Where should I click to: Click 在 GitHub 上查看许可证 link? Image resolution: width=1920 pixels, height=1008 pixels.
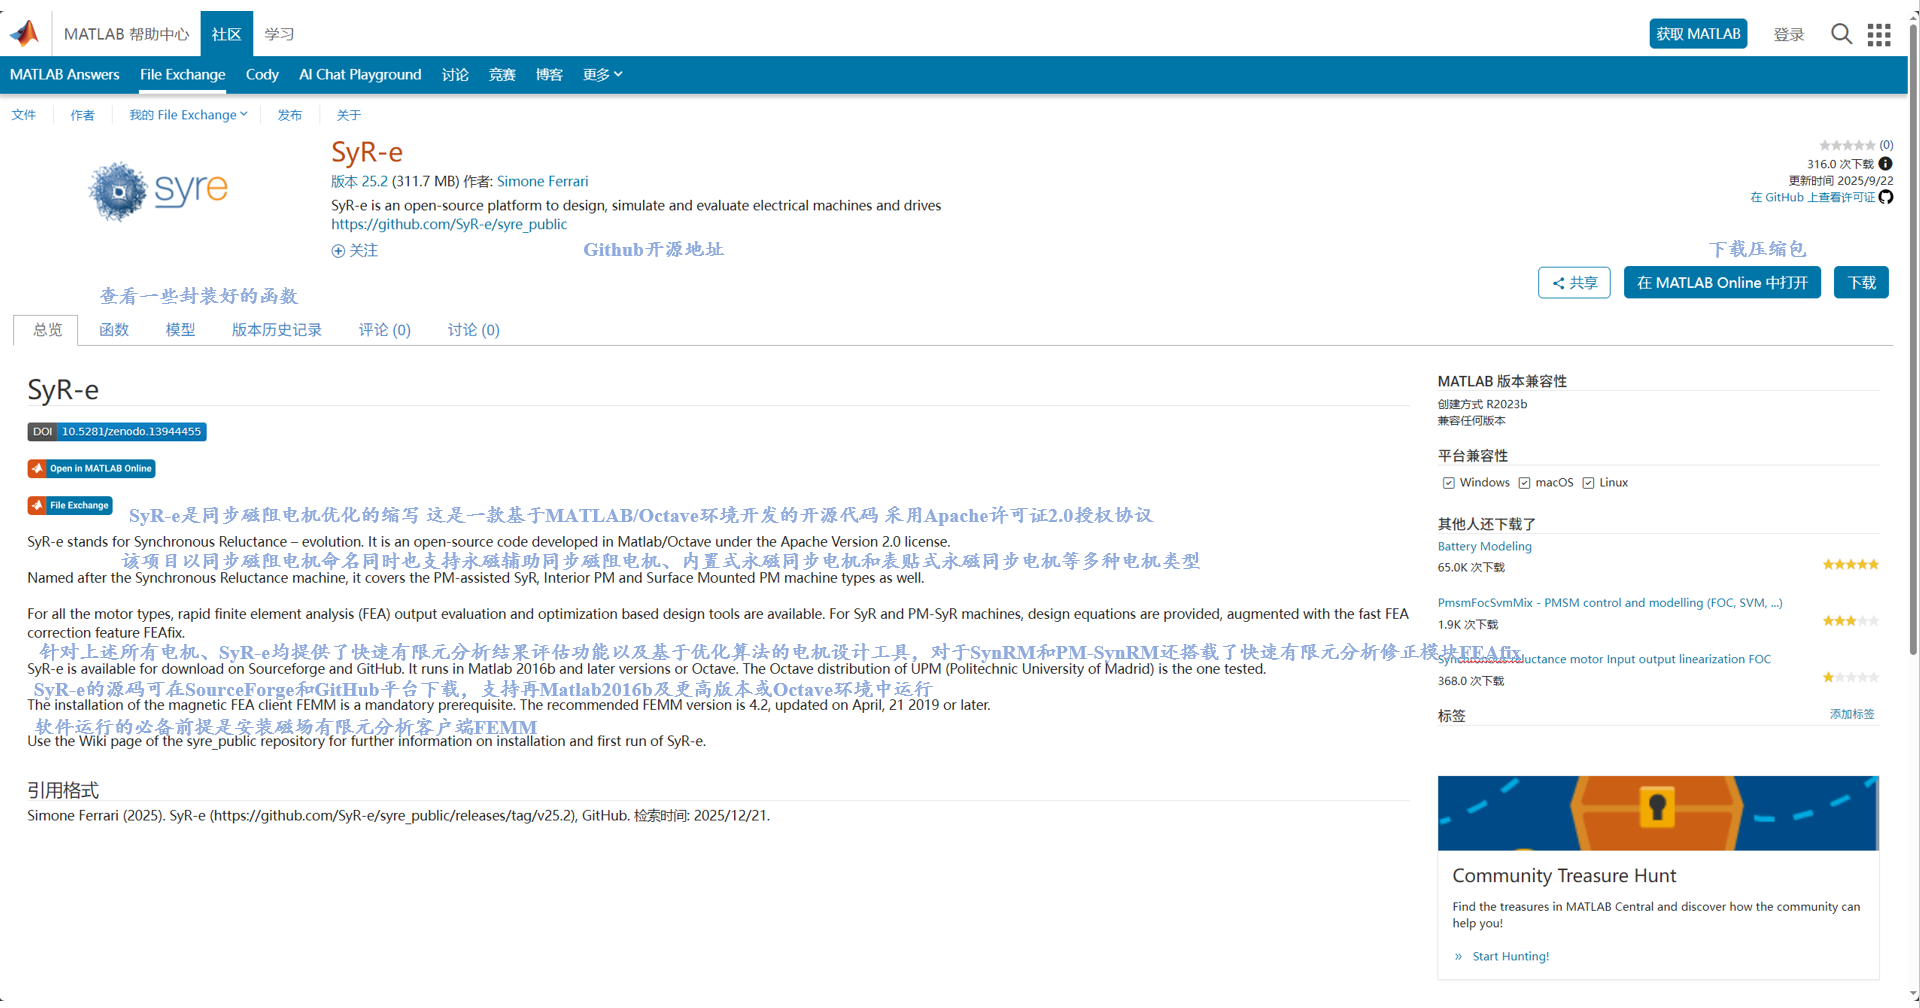[x=1812, y=198]
